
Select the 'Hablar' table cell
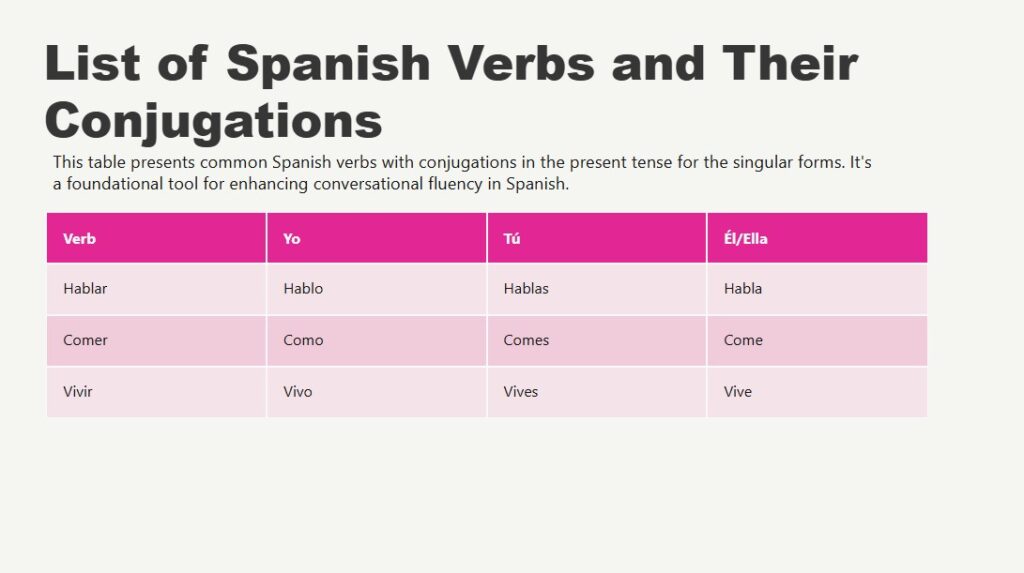156,289
